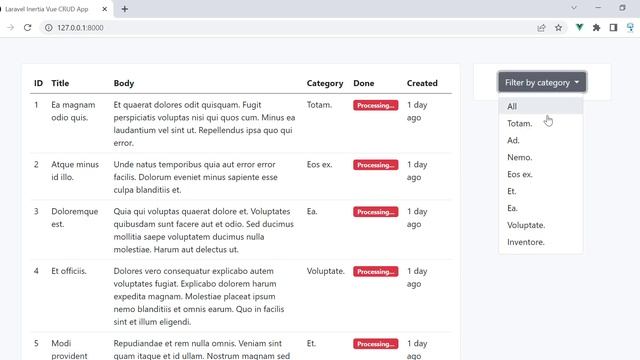Filter the list by Totam. category
Screen dimensions: 640x360
click(x=541, y=123)
